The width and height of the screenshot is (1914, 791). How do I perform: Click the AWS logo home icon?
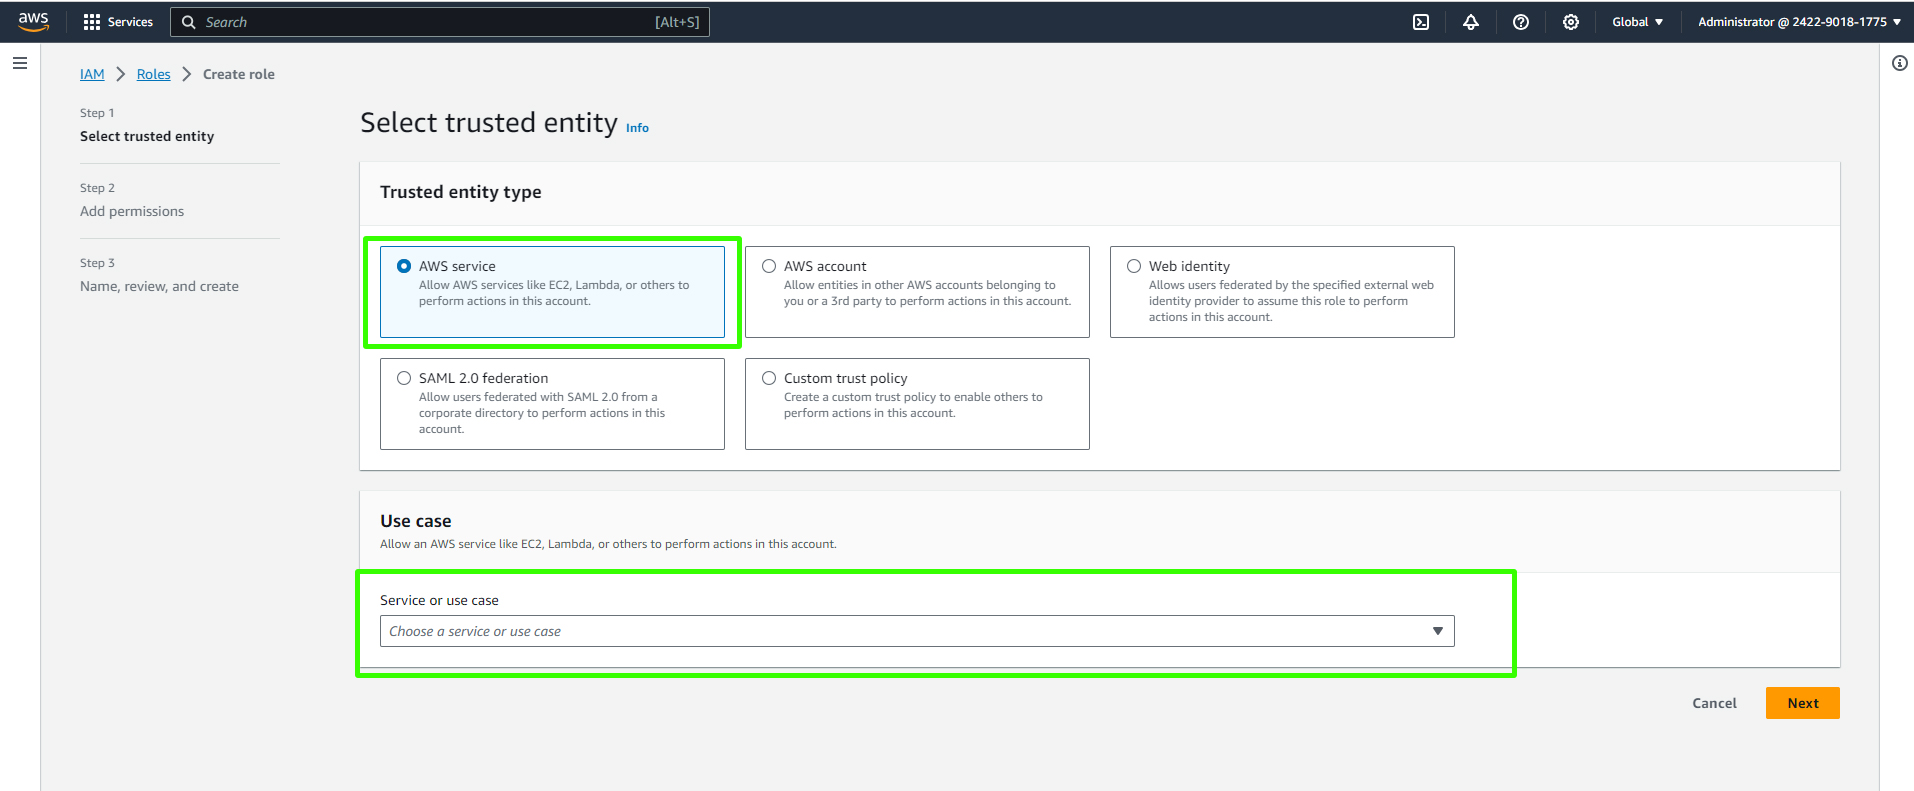click(33, 22)
